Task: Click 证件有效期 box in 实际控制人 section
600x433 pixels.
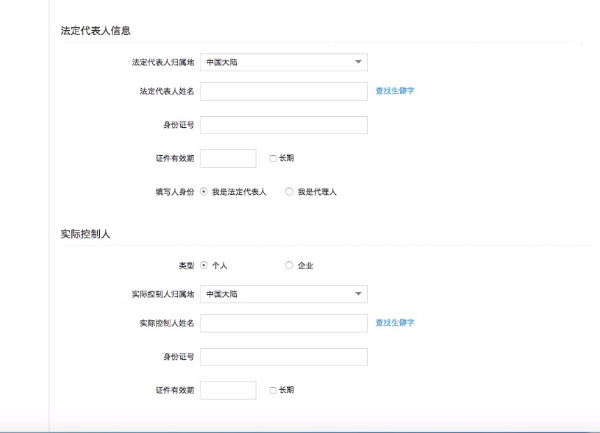Action: pyautogui.click(x=228, y=390)
